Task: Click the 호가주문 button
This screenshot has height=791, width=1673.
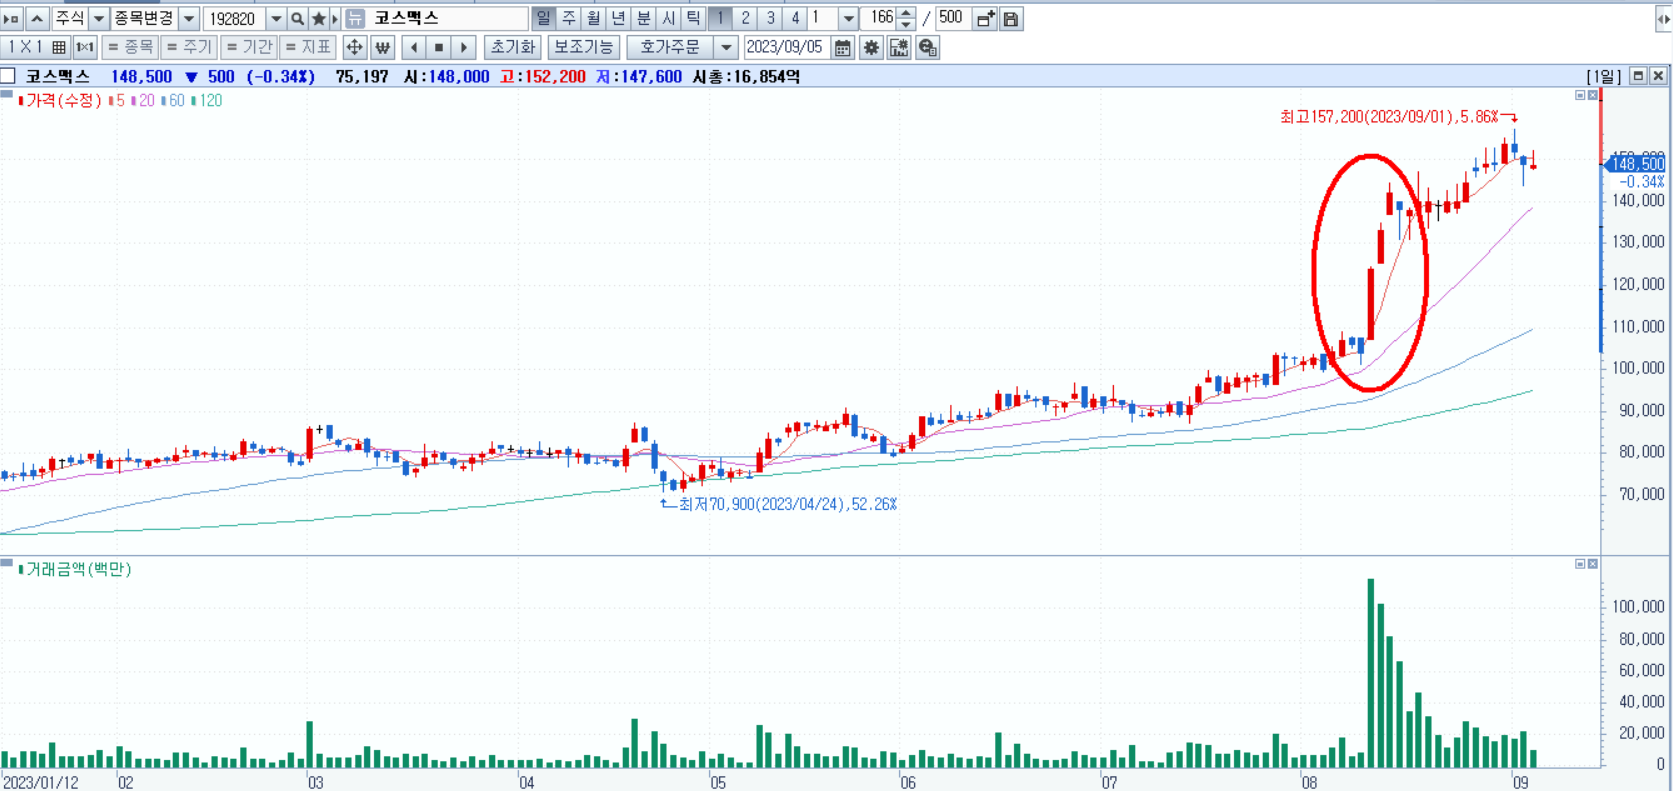Action: point(671,47)
